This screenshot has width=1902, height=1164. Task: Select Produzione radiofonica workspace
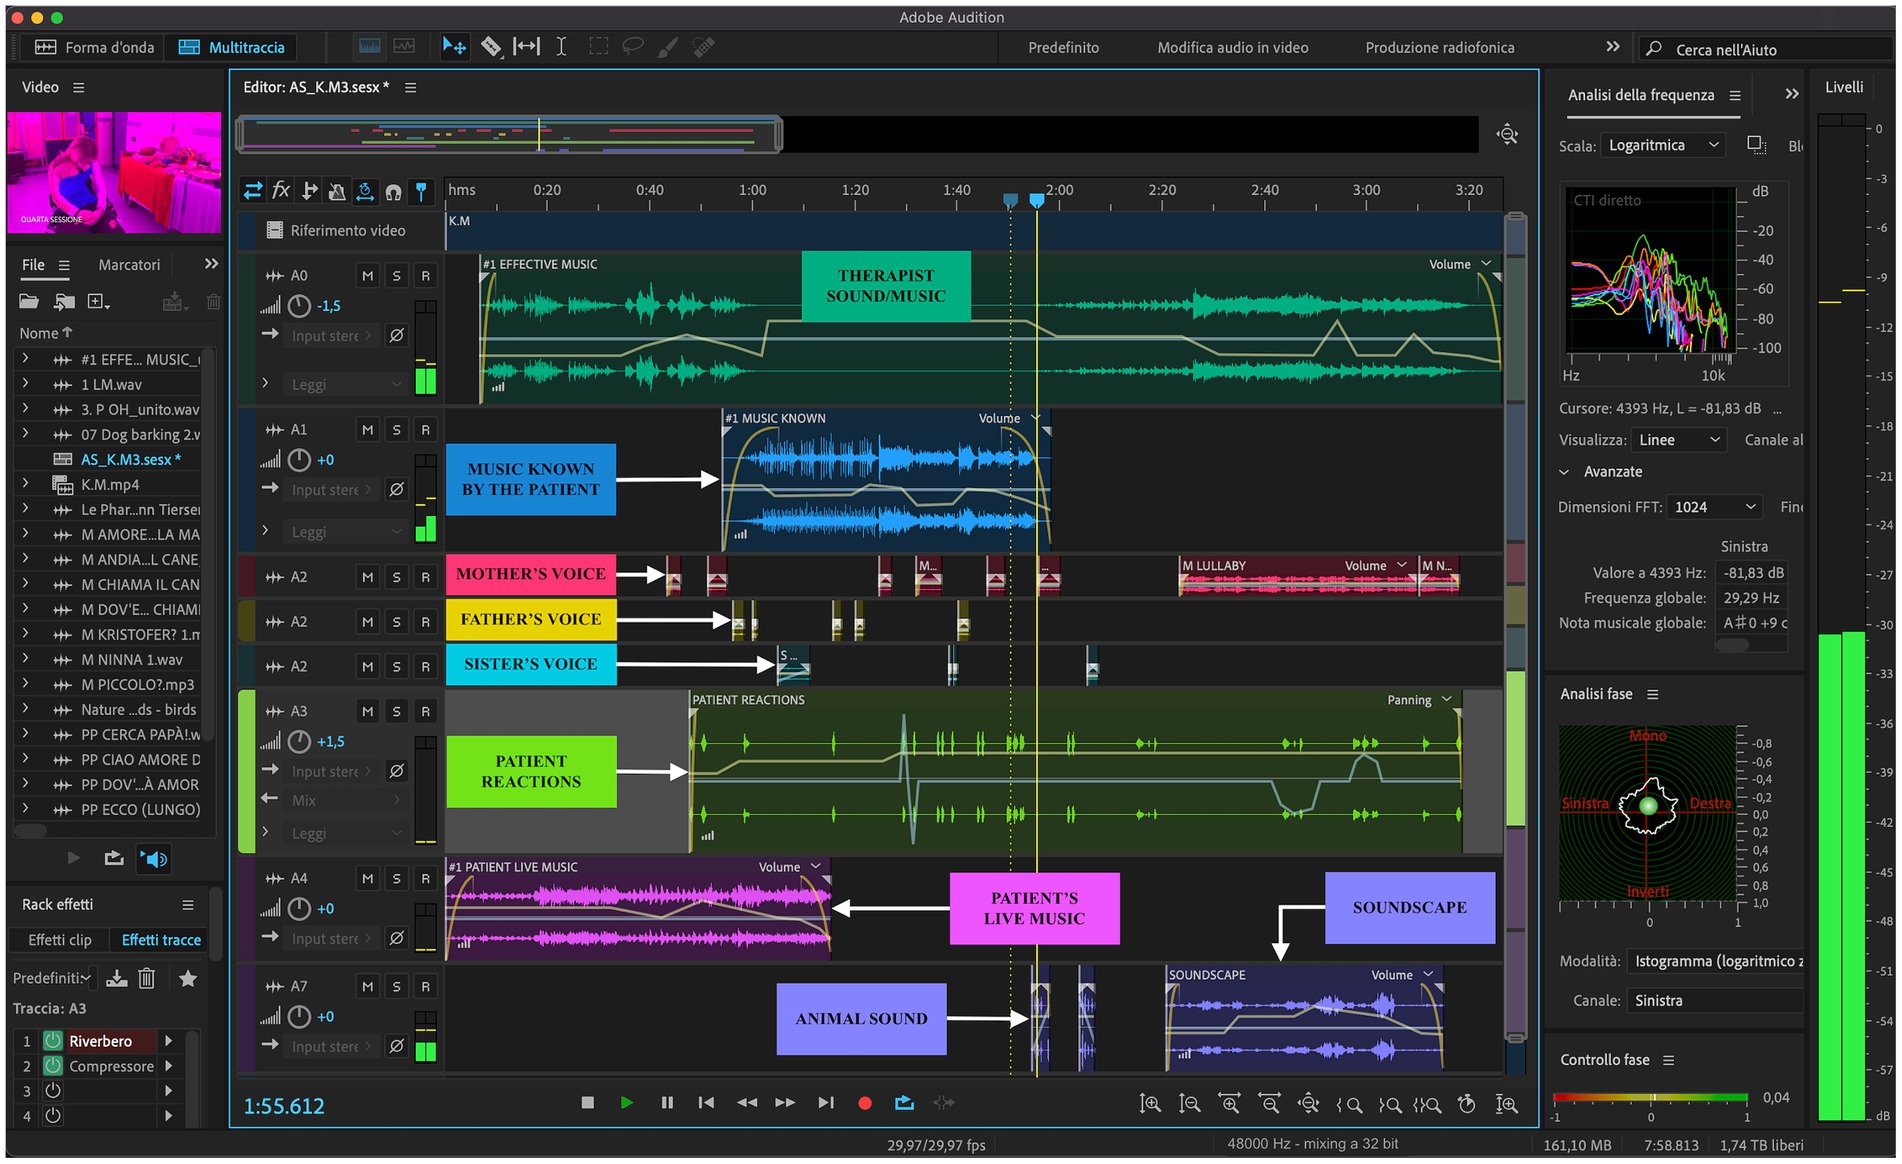point(1439,47)
